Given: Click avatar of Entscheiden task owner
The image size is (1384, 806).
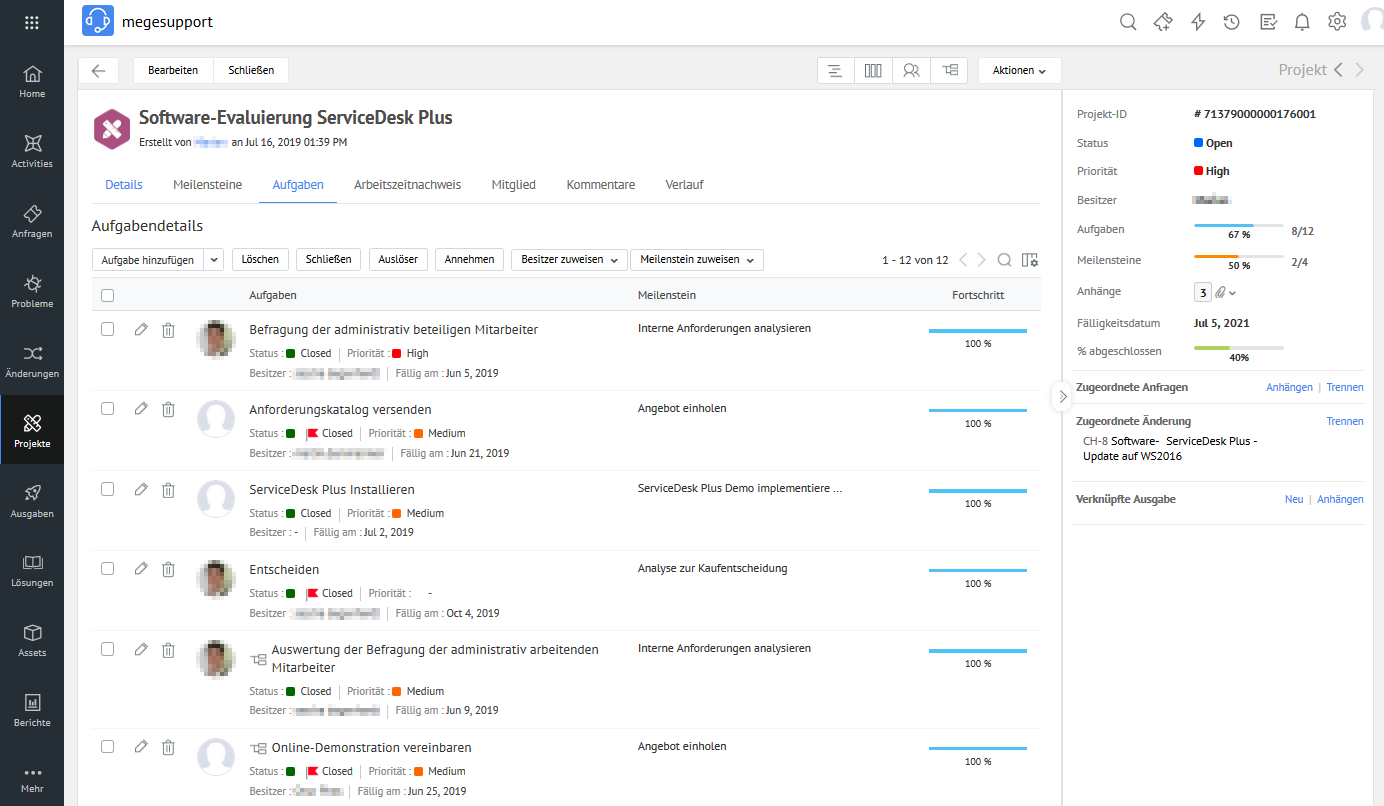Looking at the screenshot, I should [x=216, y=580].
